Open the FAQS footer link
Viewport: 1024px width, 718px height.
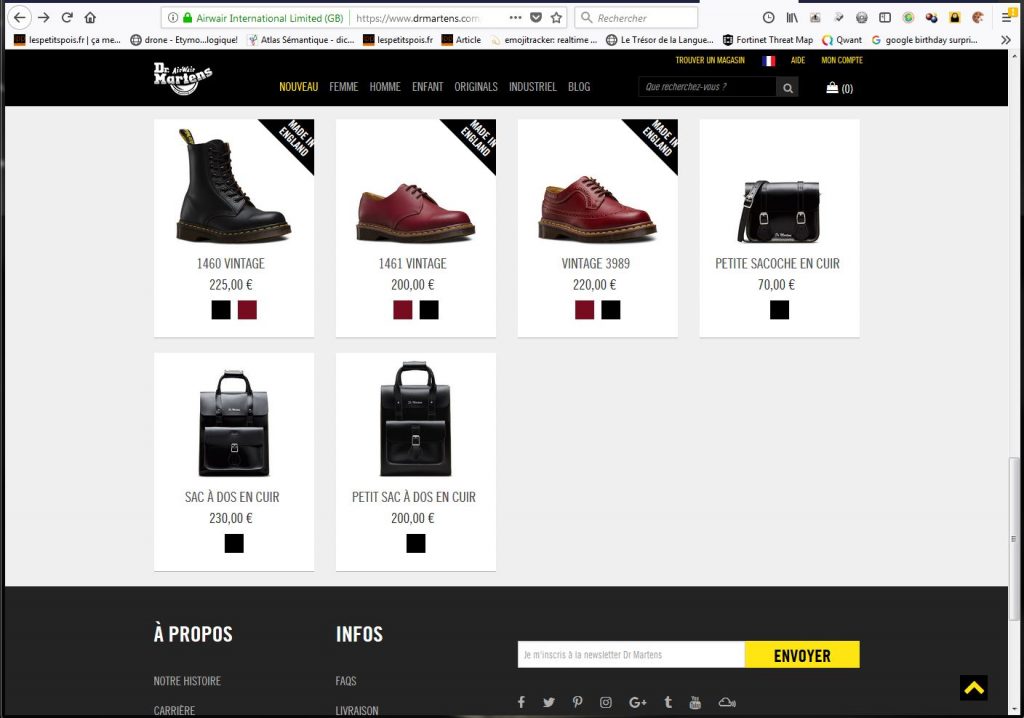point(345,681)
